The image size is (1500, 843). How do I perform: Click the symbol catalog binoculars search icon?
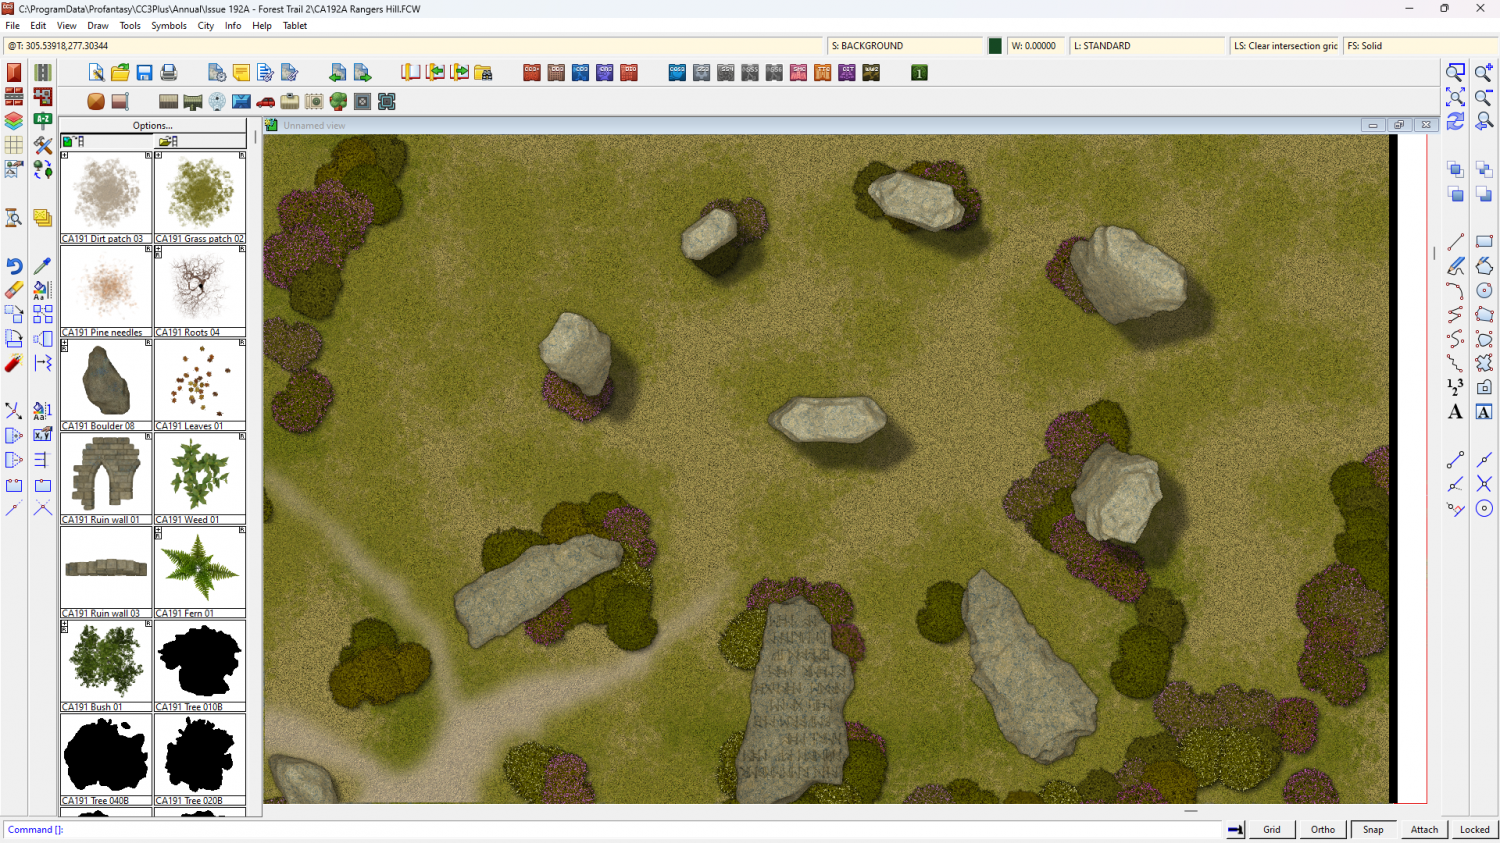coord(483,73)
